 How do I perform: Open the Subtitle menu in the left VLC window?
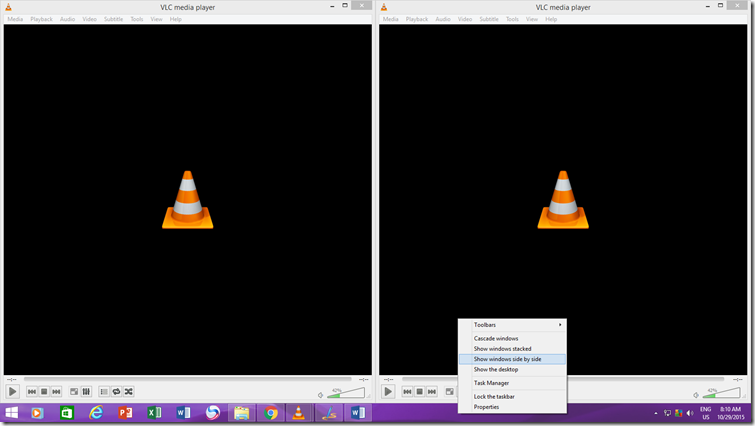click(x=114, y=19)
